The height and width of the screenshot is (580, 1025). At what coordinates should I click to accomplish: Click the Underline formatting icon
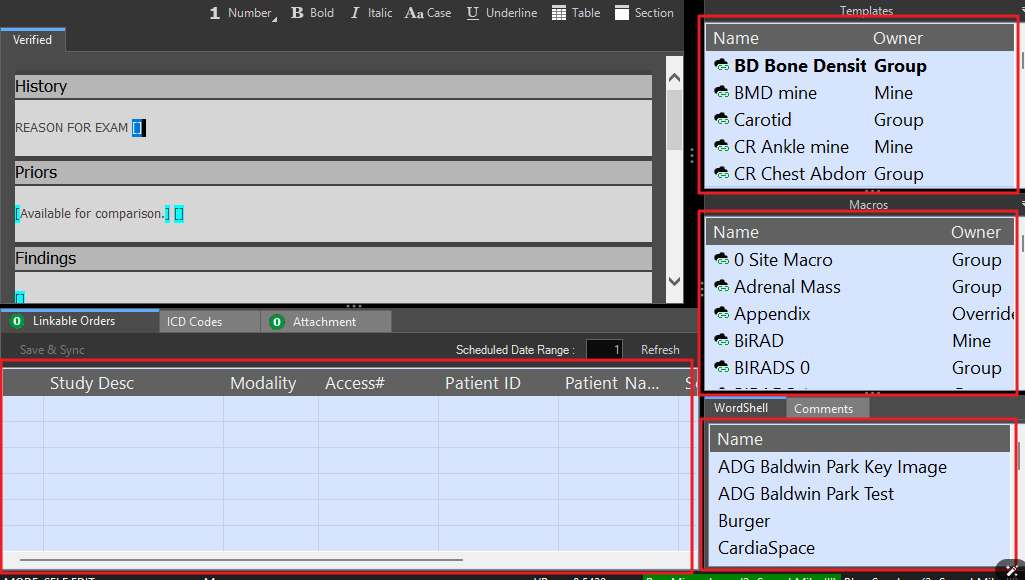(502, 13)
